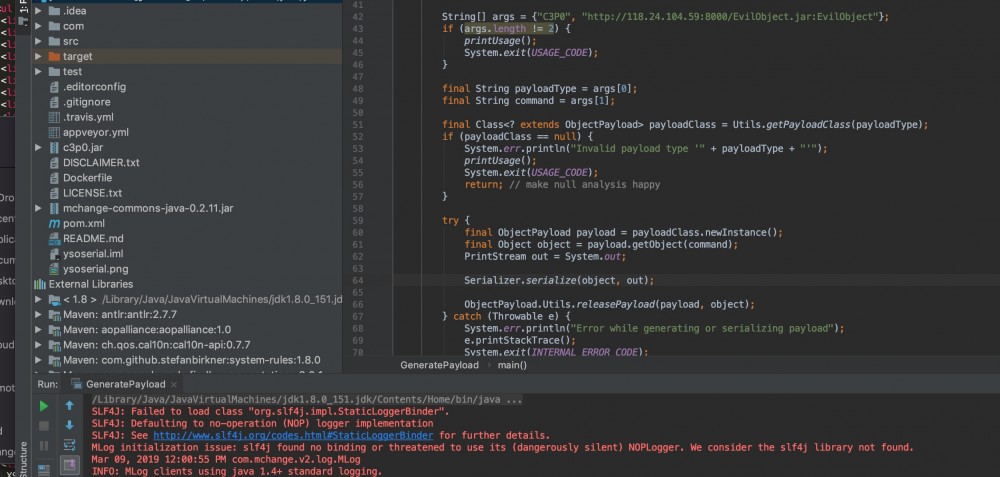Stop the running process square icon
Screen dimensions: 1000x477
coord(43,425)
